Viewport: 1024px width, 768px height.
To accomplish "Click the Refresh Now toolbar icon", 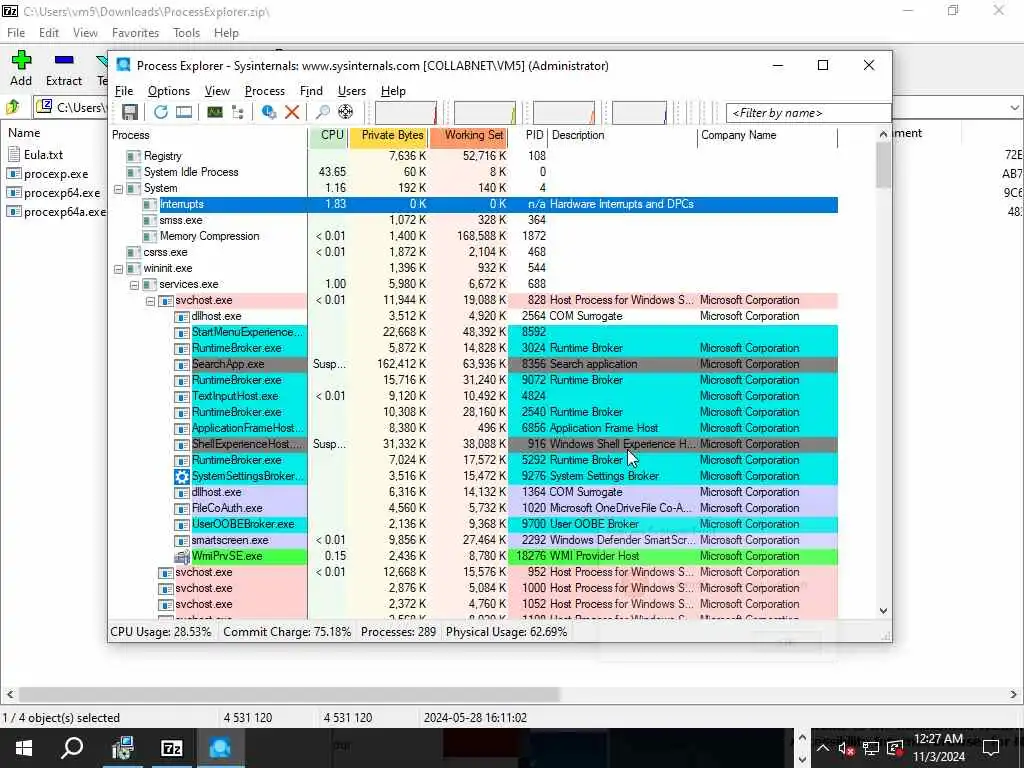I will pyautogui.click(x=160, y=112).
